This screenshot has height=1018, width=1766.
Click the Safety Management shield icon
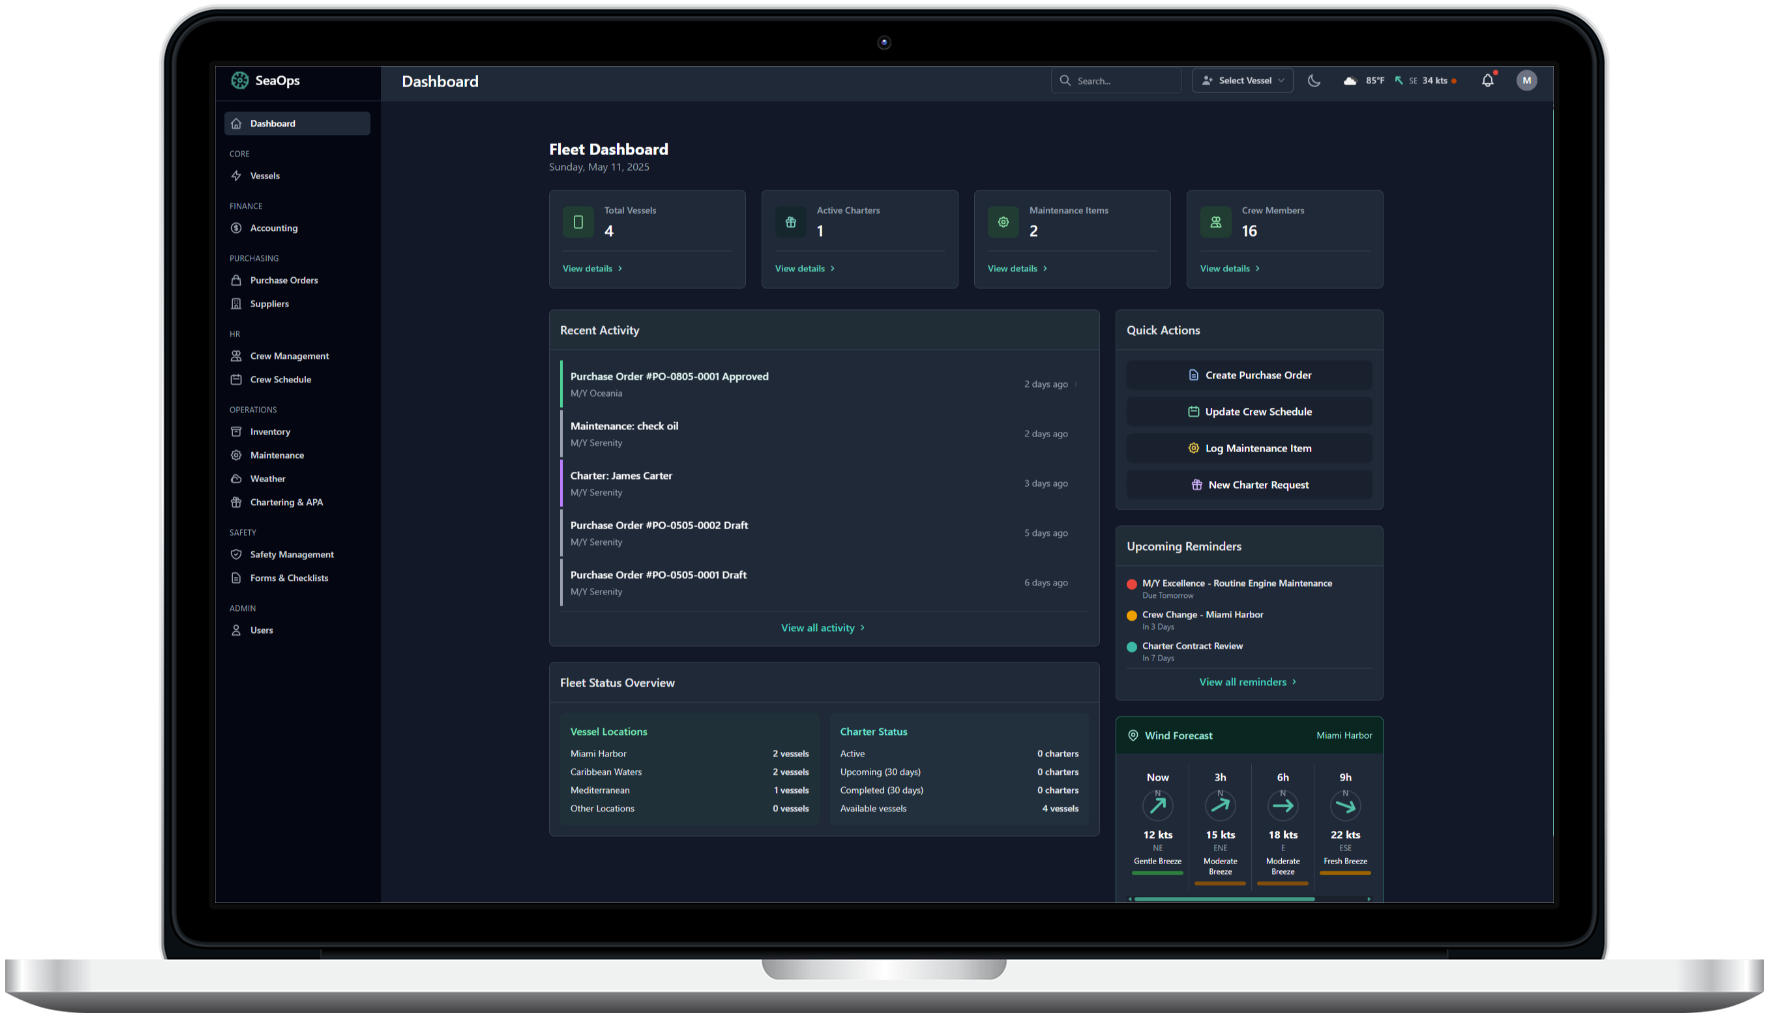click(236, 554)
